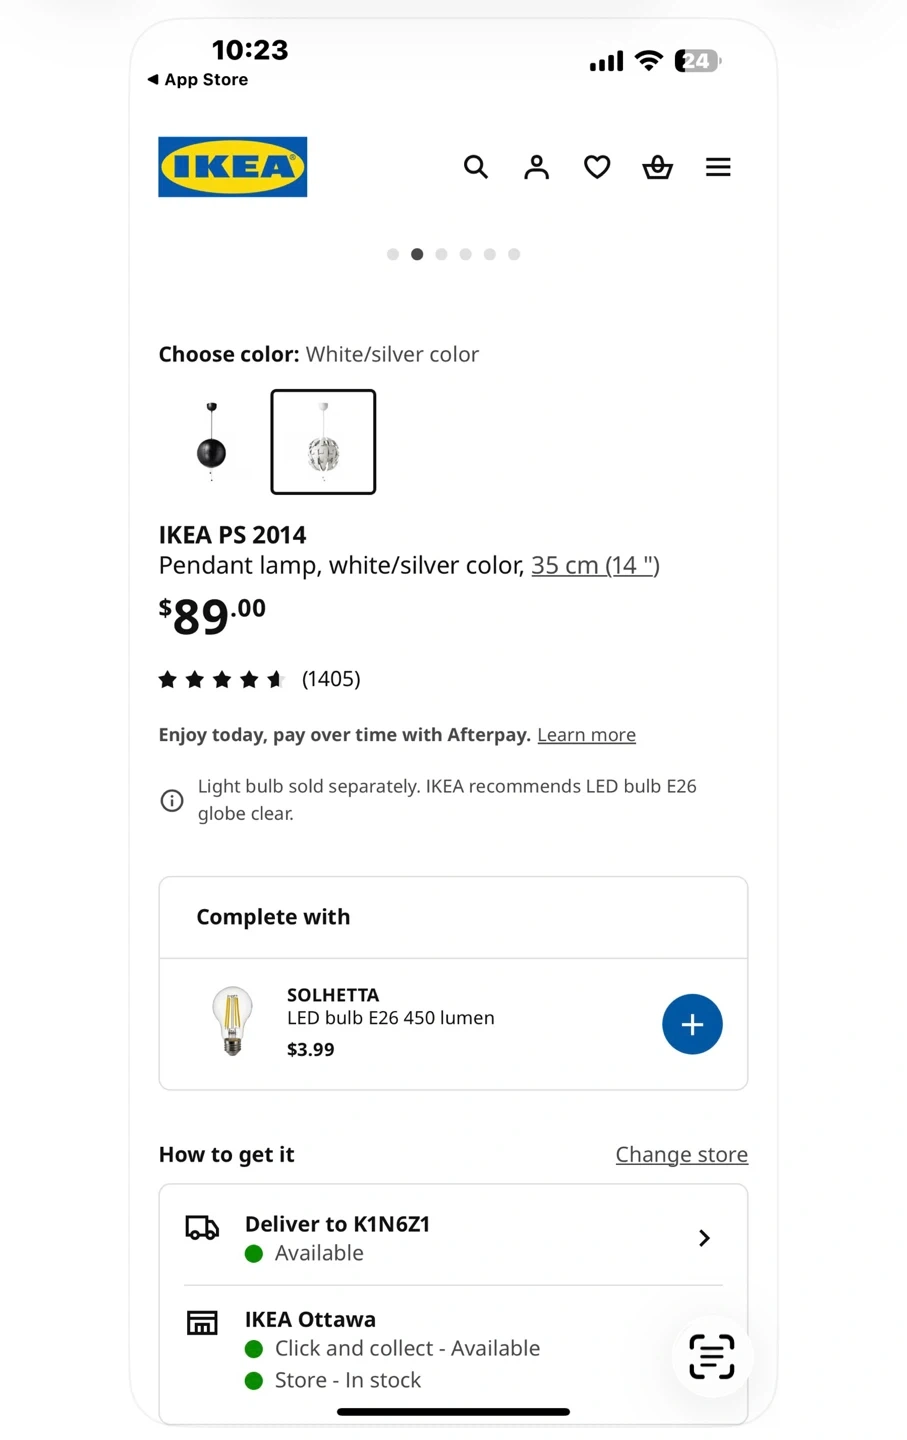The image size is (907, 1440).
Task: Jump to third image carousel dot
Action: (x=441, y=254)
